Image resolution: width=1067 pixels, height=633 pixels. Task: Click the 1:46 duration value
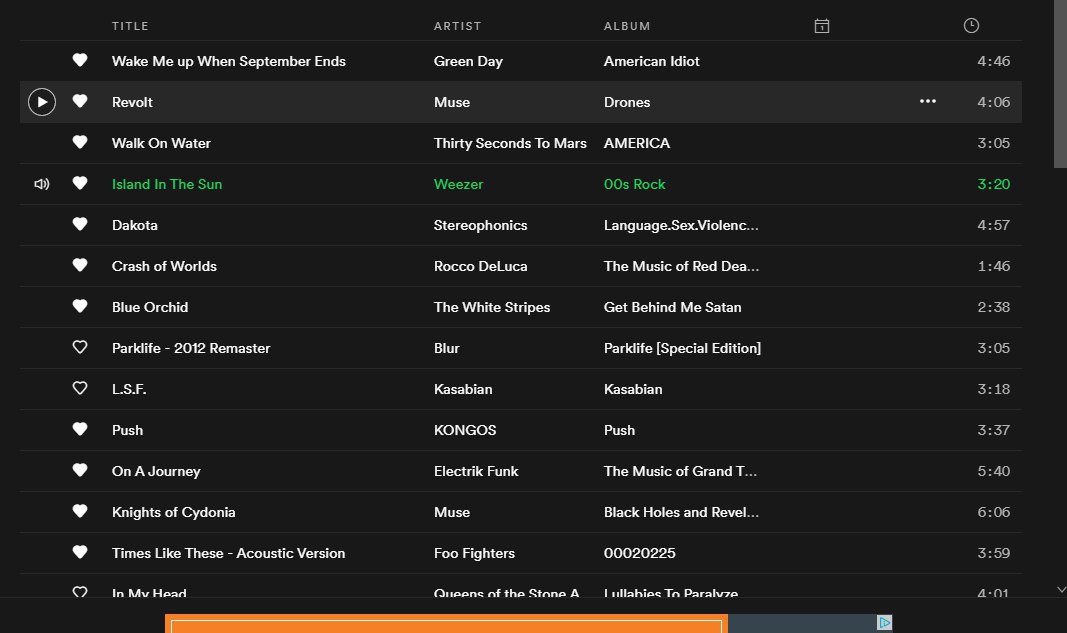(x=994, y=266)
